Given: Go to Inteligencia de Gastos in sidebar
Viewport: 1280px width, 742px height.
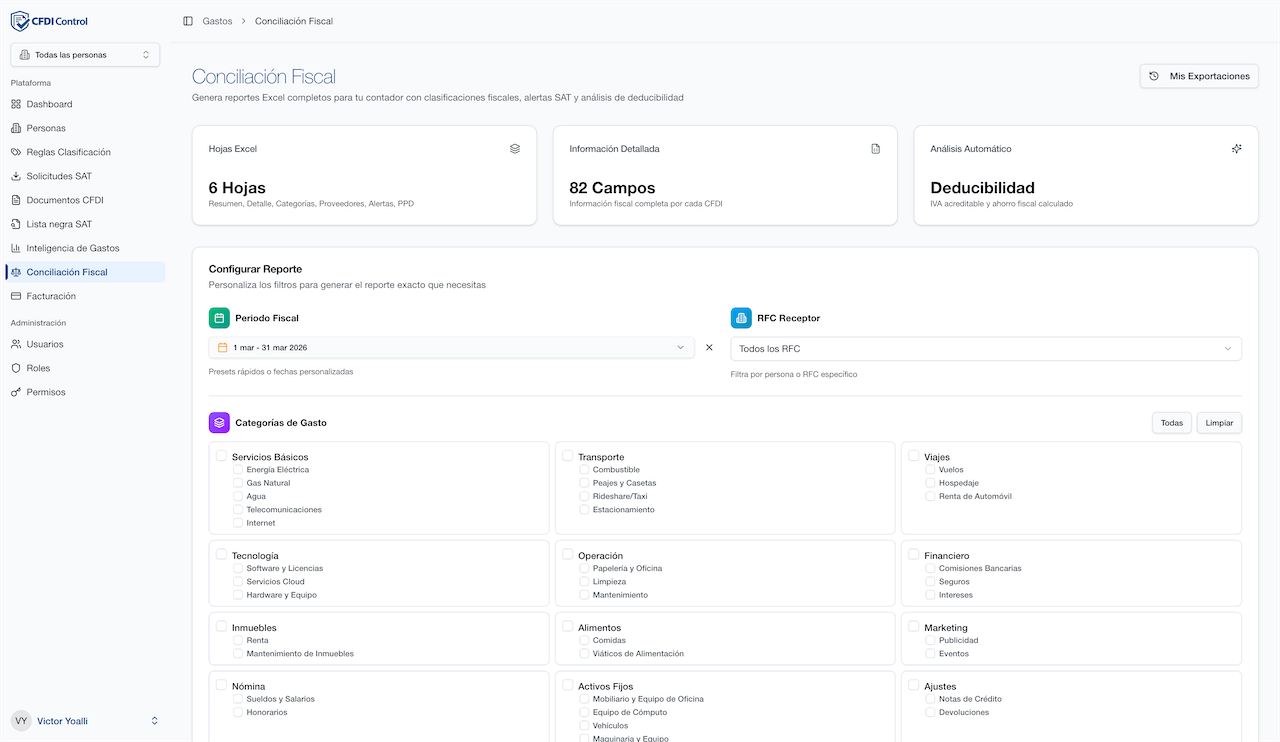Looking at the screenshot, I should pos(72,248).
